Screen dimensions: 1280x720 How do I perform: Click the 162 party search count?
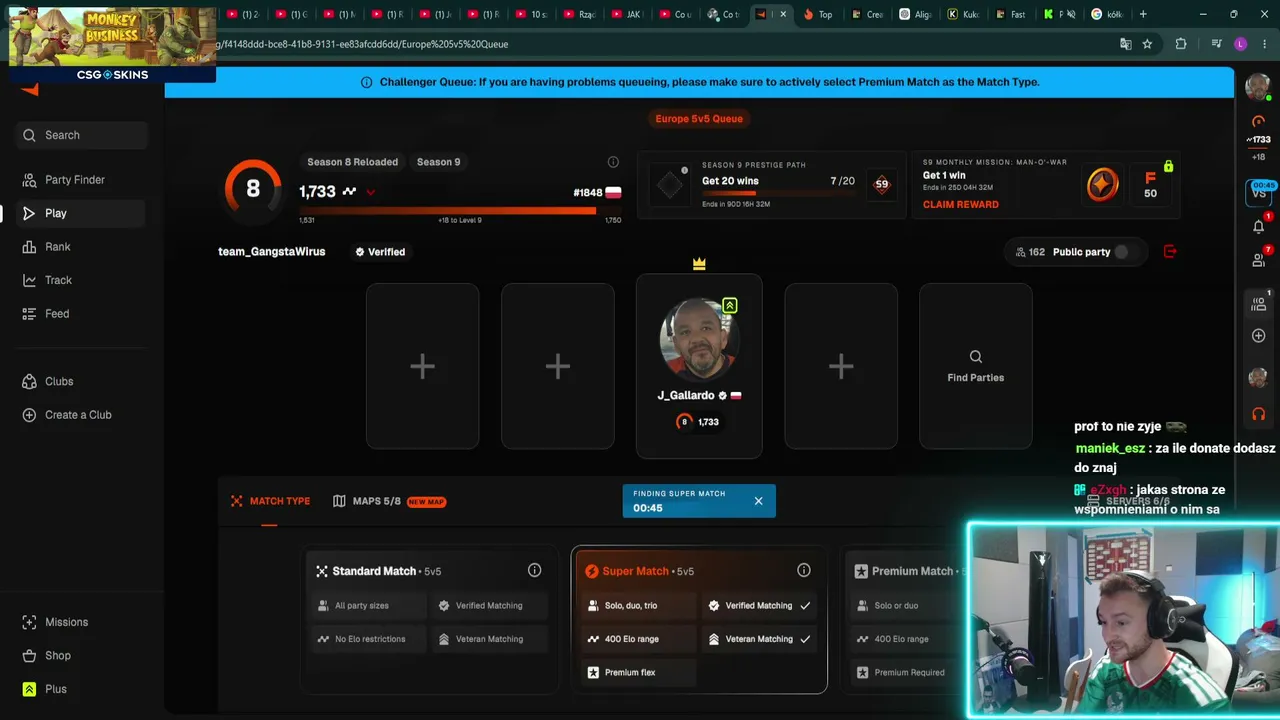1030,252
